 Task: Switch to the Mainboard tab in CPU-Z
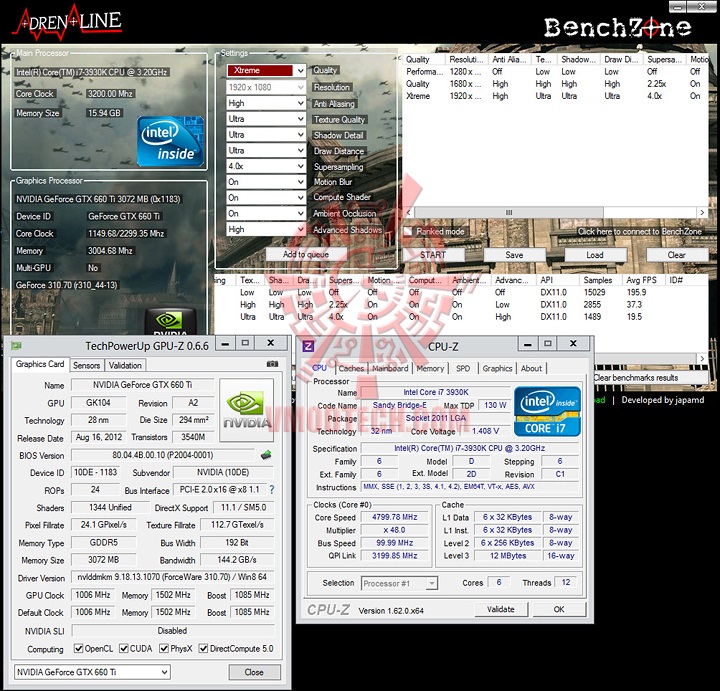point(390,368)
